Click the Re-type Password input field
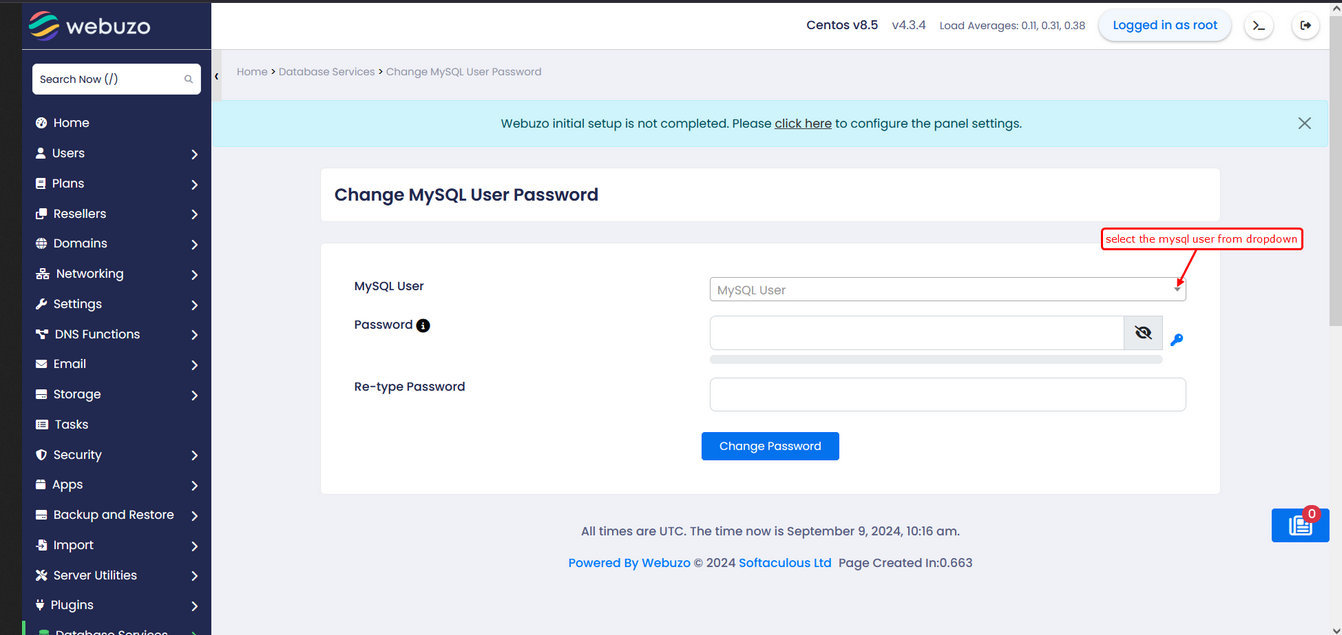The image size is (1342, 635). point(947,394)
